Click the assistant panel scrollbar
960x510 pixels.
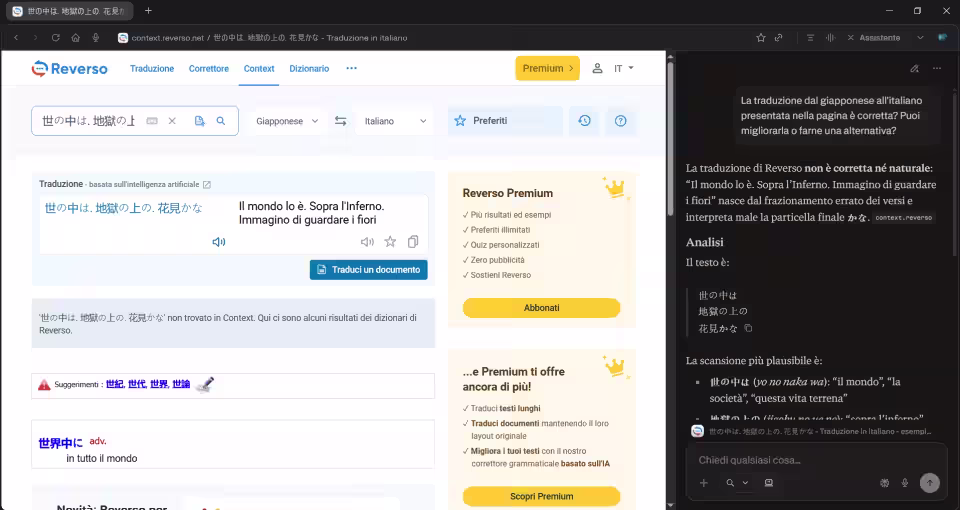(x=956, y=174)
